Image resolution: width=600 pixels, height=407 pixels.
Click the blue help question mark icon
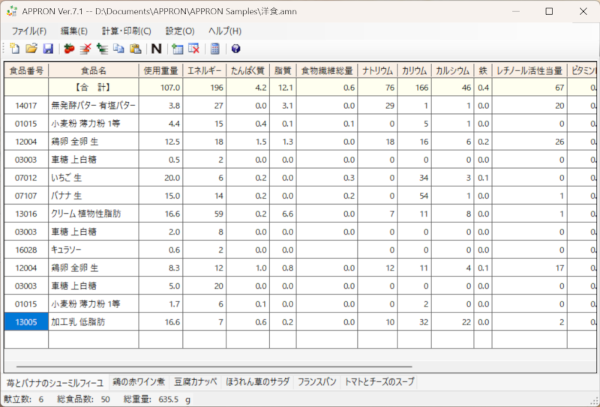(235, 48)
